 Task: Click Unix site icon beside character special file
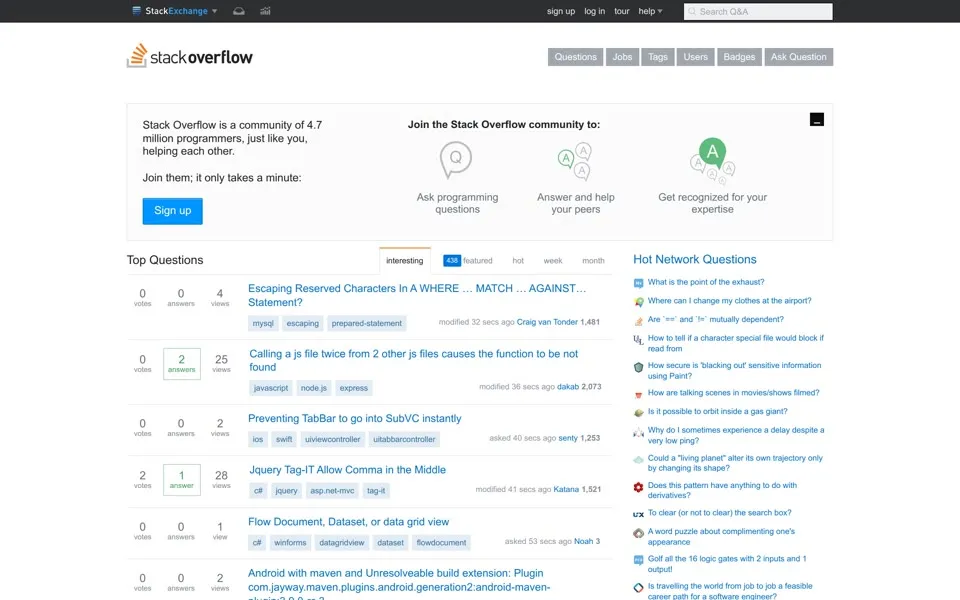tap(639, 340)
